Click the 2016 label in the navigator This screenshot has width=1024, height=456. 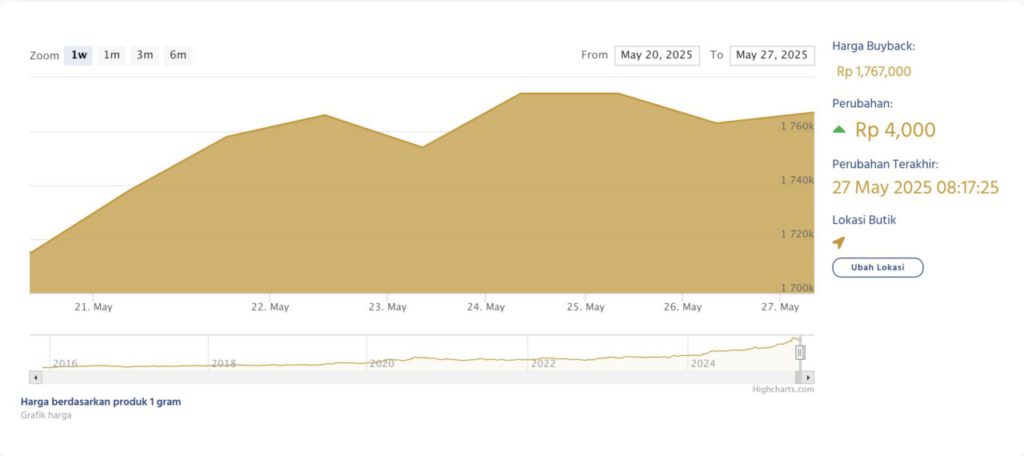click(65, 364)
